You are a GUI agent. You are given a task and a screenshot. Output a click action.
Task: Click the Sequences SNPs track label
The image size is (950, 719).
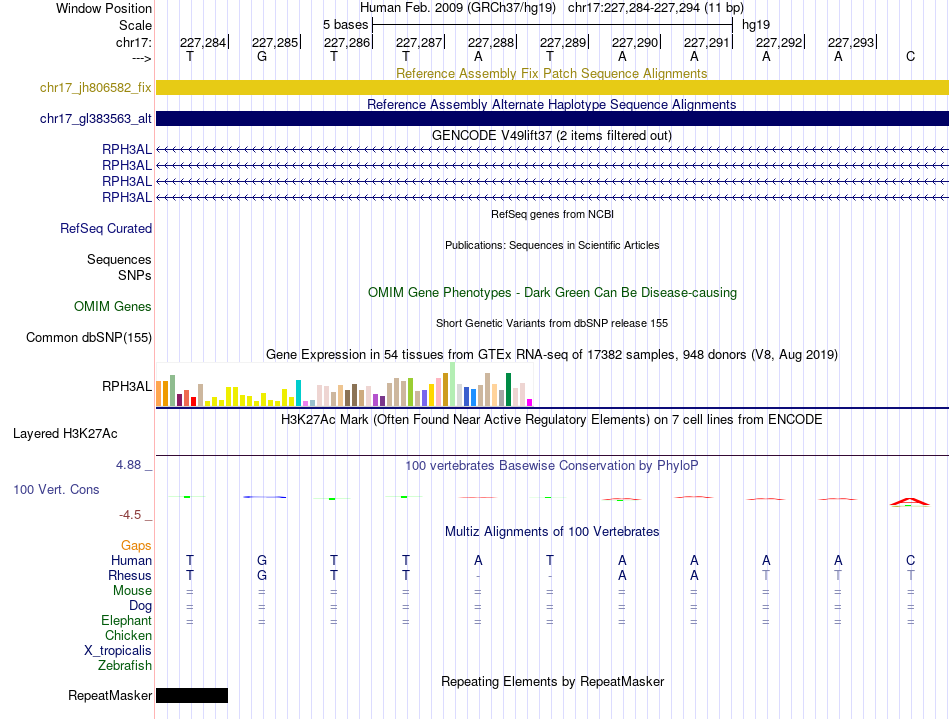(x=119, y=267)
